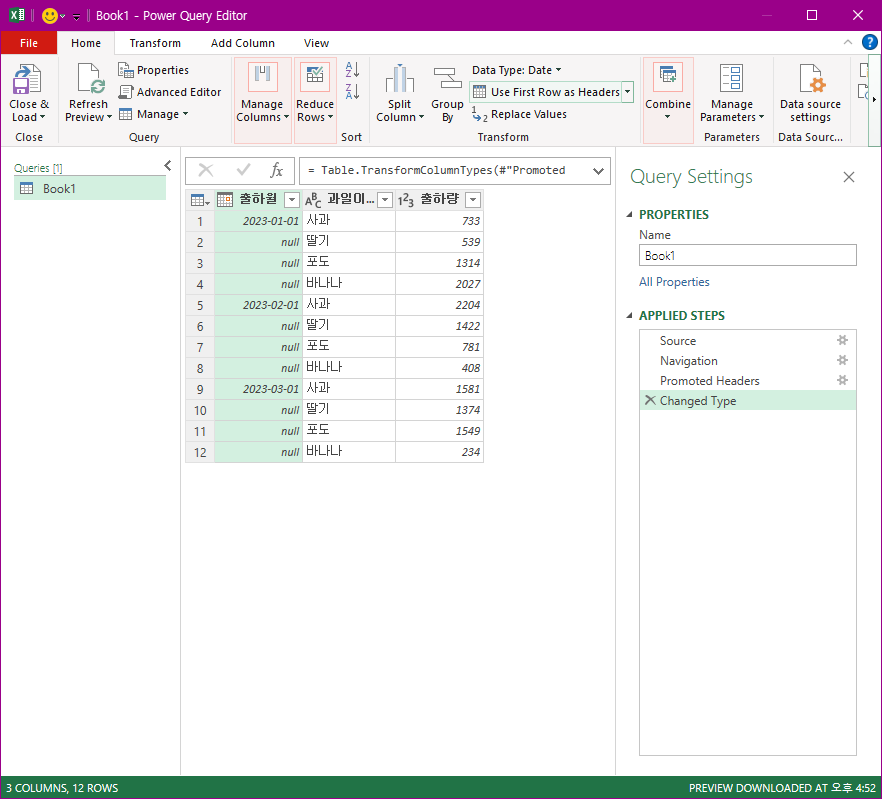Image resolution: width=882 pixels, height=799 pixels.
Task: Click ABC type icon of 과일이 column
Action: pyautogui.click(x=313, y=200)
